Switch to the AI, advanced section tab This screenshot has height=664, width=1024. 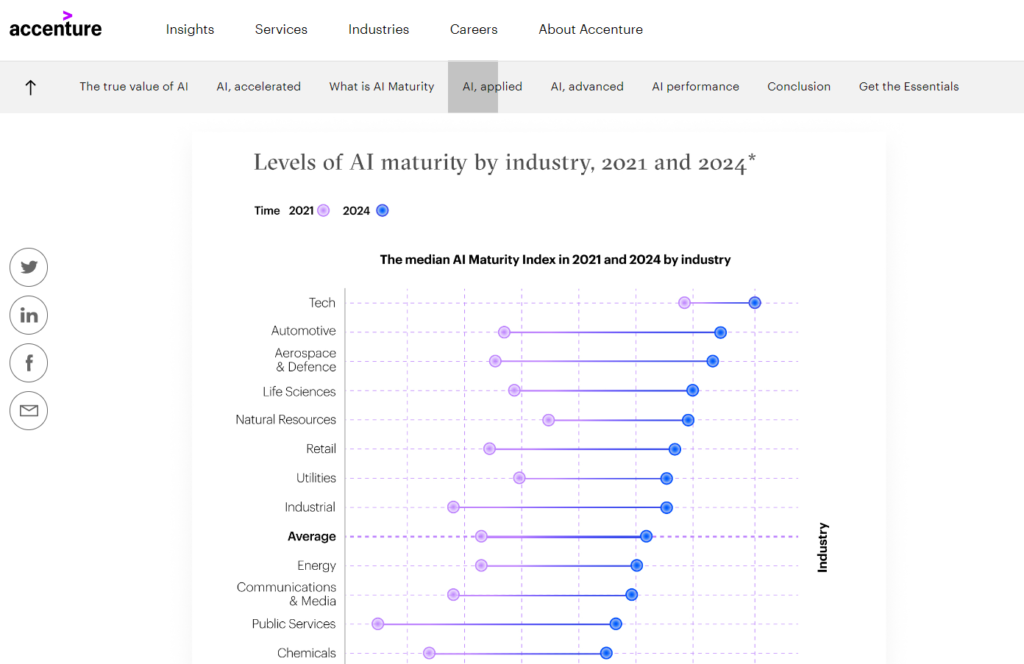(x=587, y=87)
